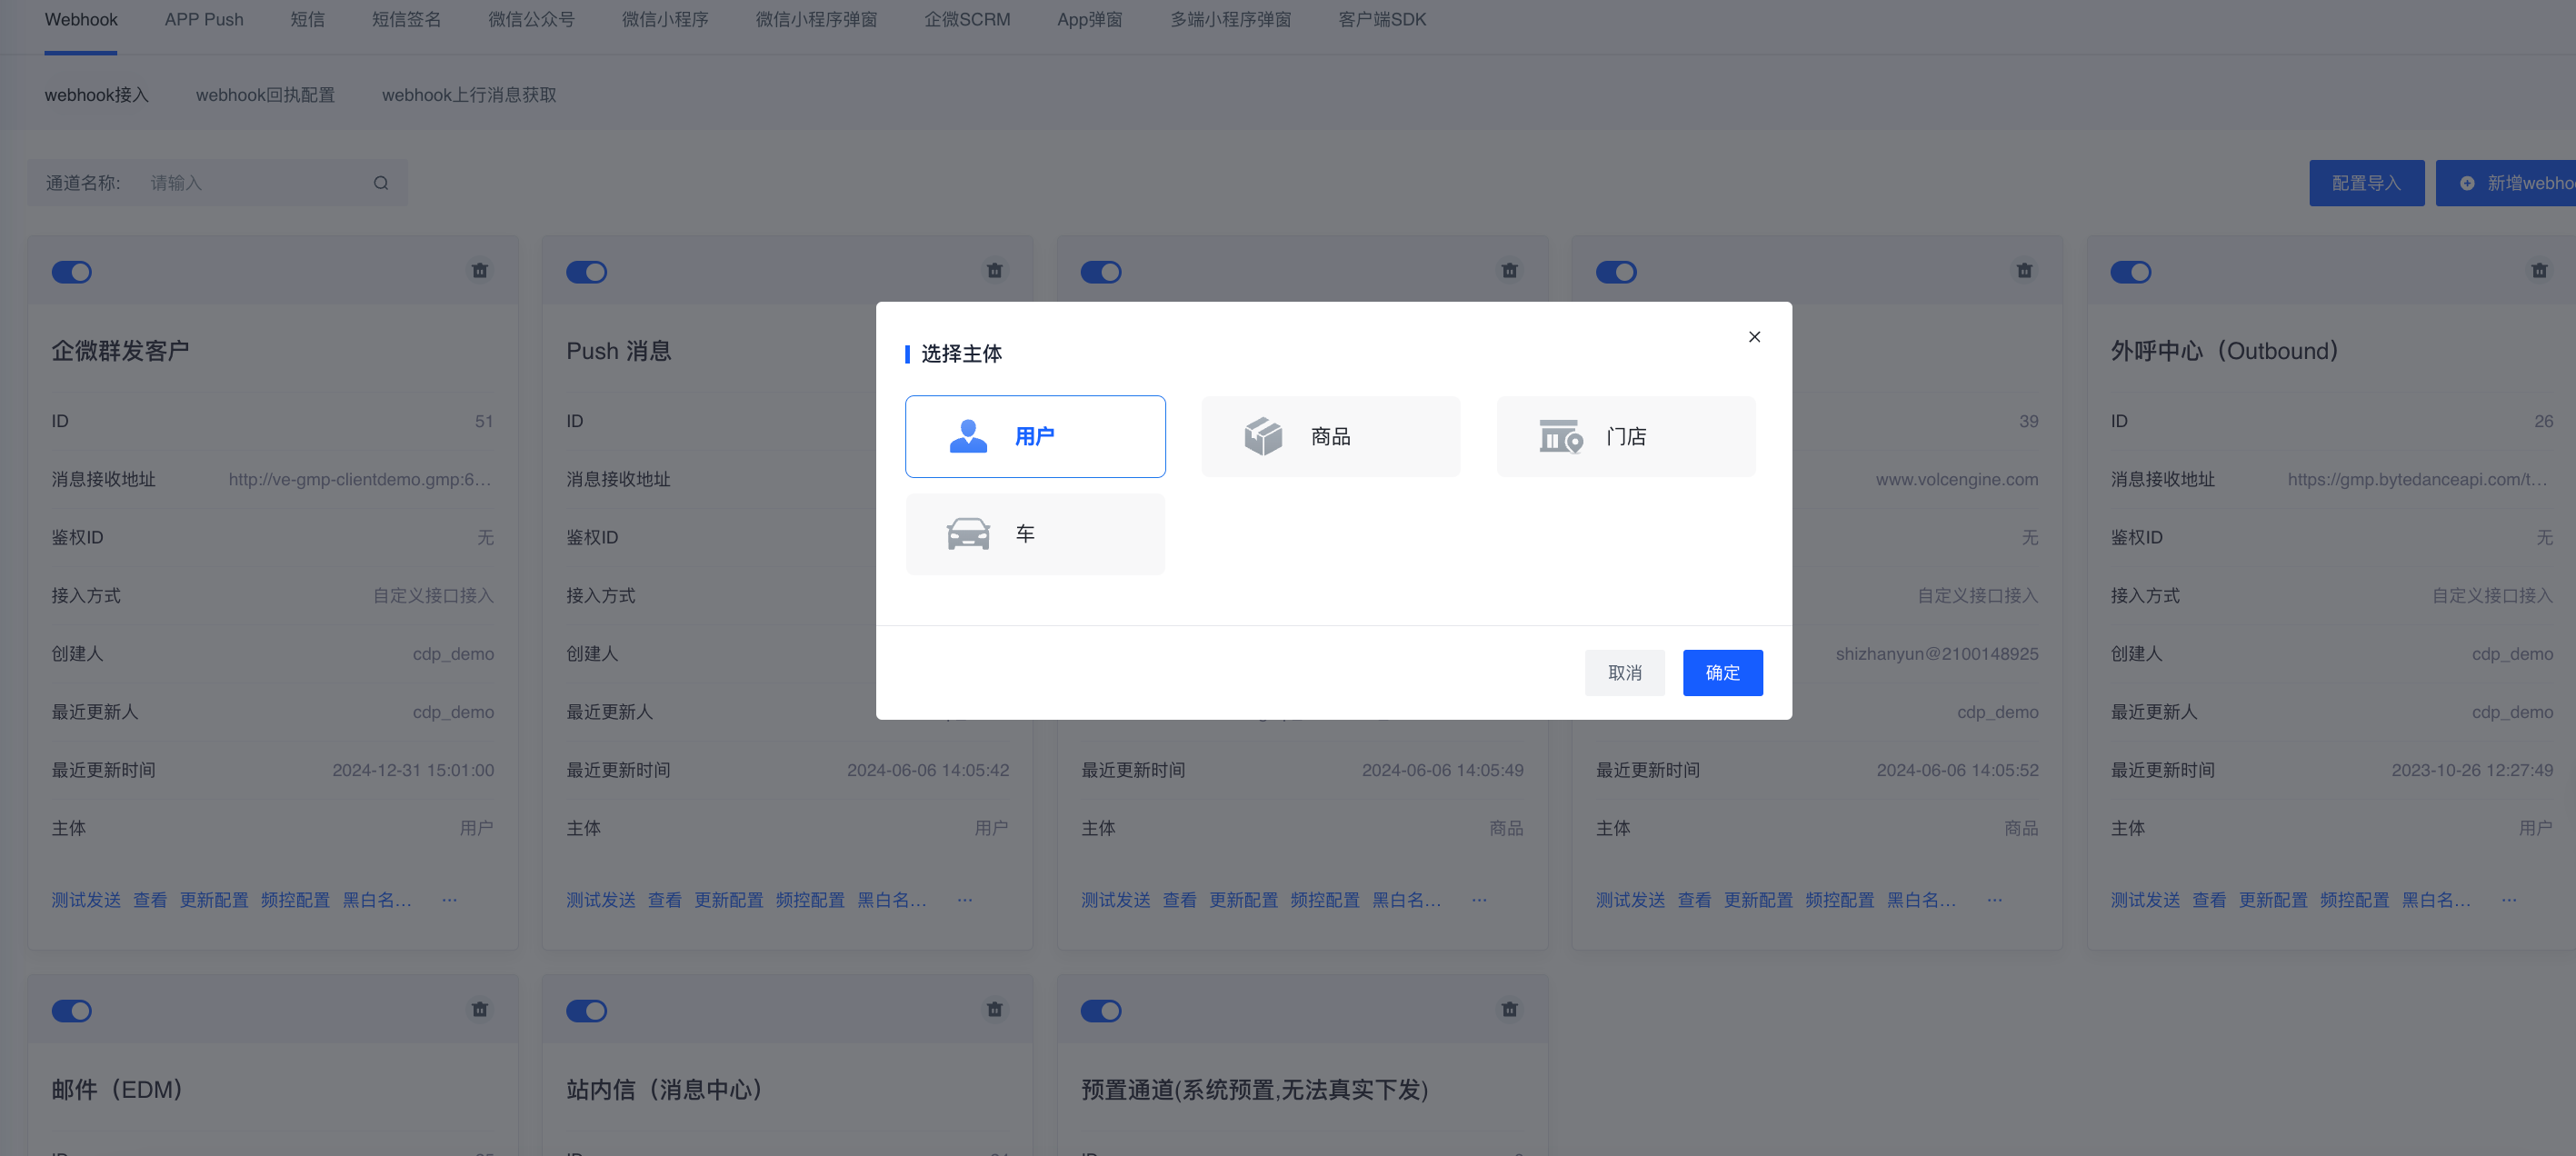Click the box icon in 商品 option
This screenshot has height=1156, width=2576.
click(1263, 436)
